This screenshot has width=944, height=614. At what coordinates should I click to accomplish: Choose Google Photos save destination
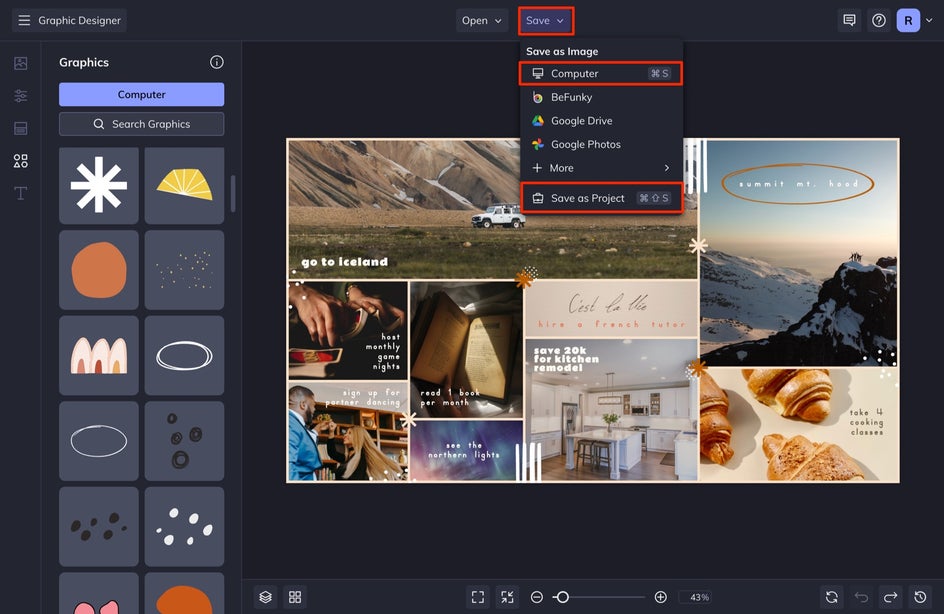(601, 144)
